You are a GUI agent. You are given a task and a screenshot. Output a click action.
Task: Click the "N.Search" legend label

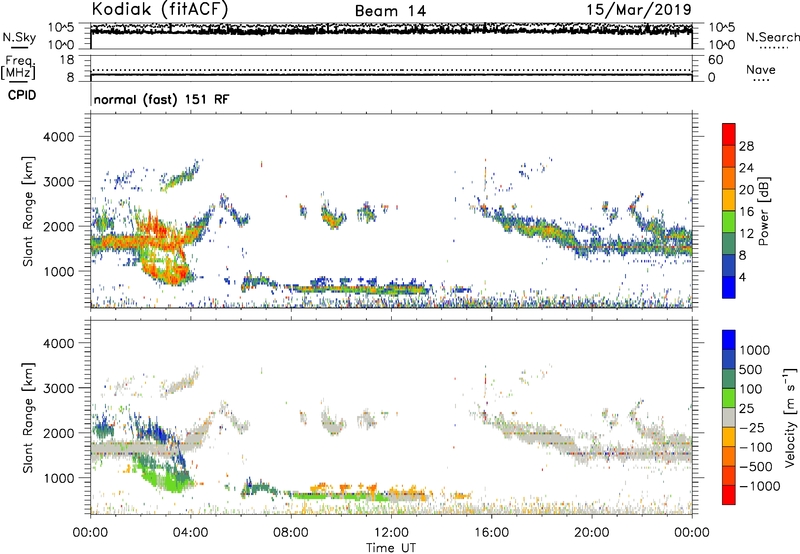pyautogui.click(x=772, y=37)
